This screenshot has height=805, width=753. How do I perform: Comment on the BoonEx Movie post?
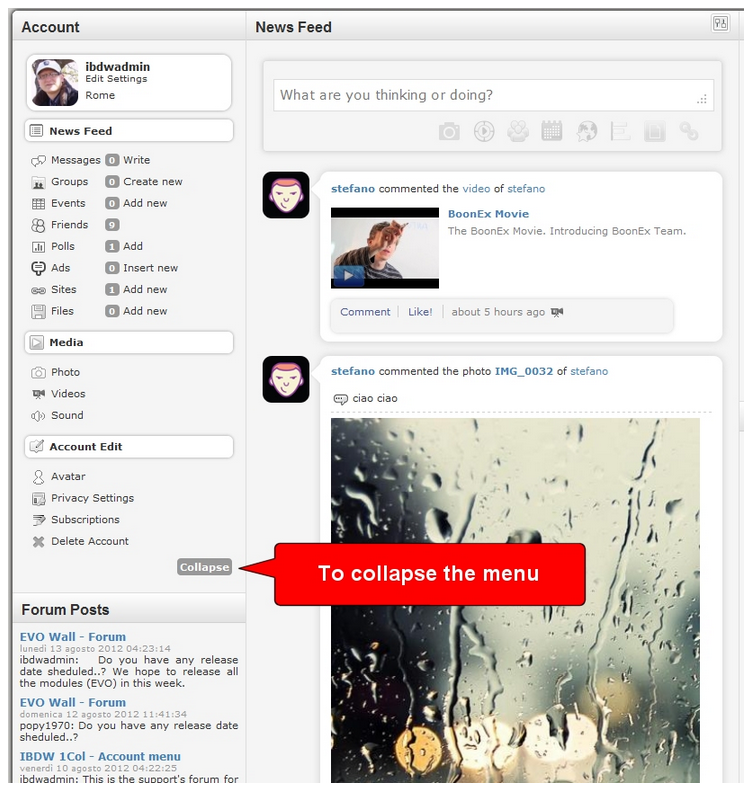pos(365,312)
